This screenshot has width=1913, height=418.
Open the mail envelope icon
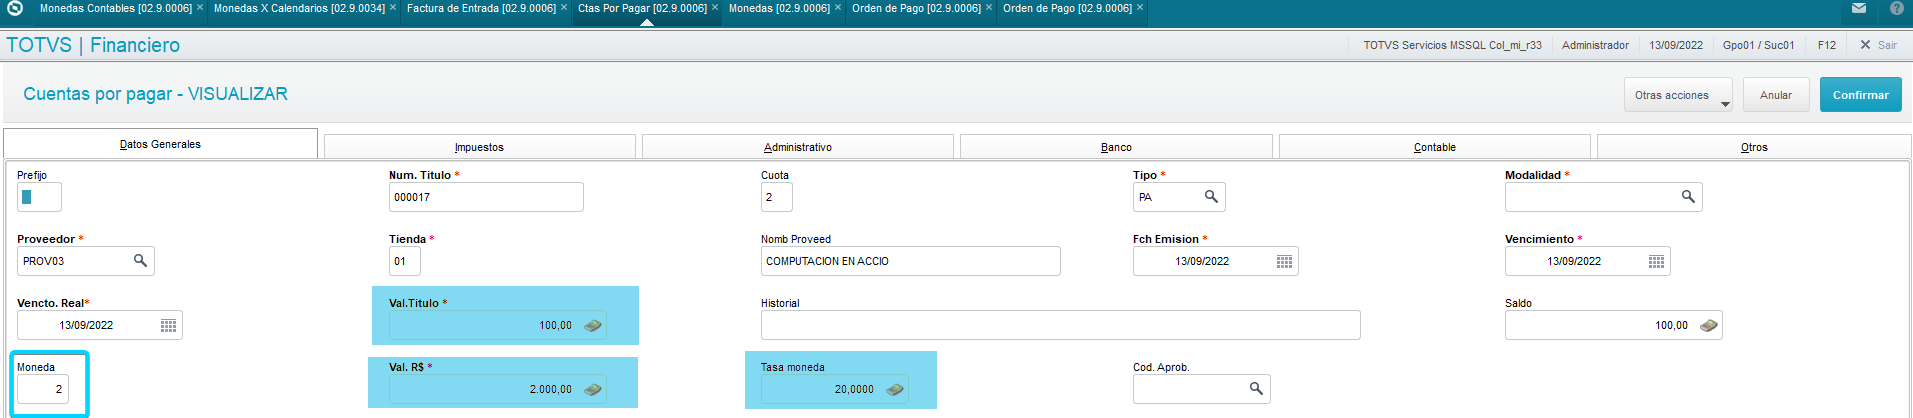point(1859,8)
